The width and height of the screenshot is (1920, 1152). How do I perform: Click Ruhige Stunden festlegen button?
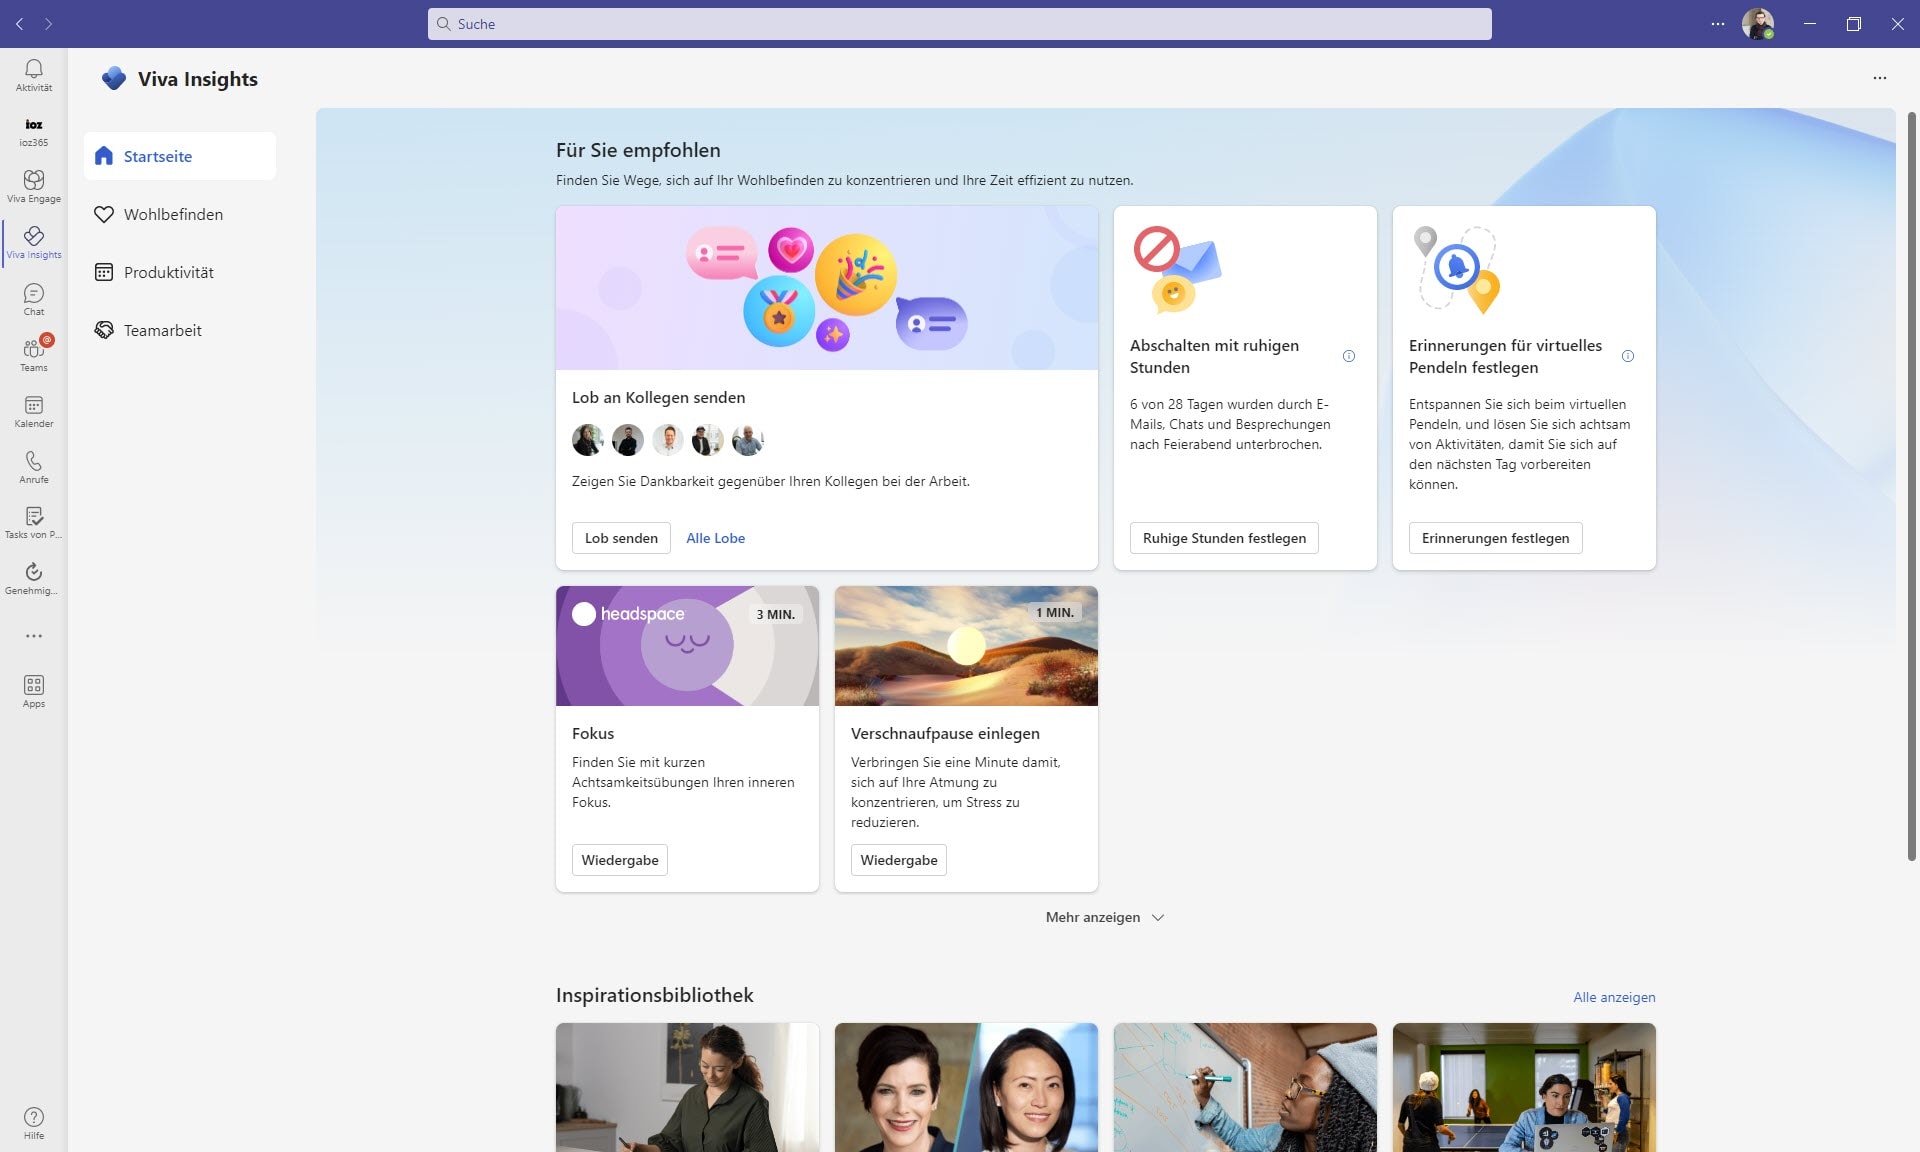pos(1224,538)
